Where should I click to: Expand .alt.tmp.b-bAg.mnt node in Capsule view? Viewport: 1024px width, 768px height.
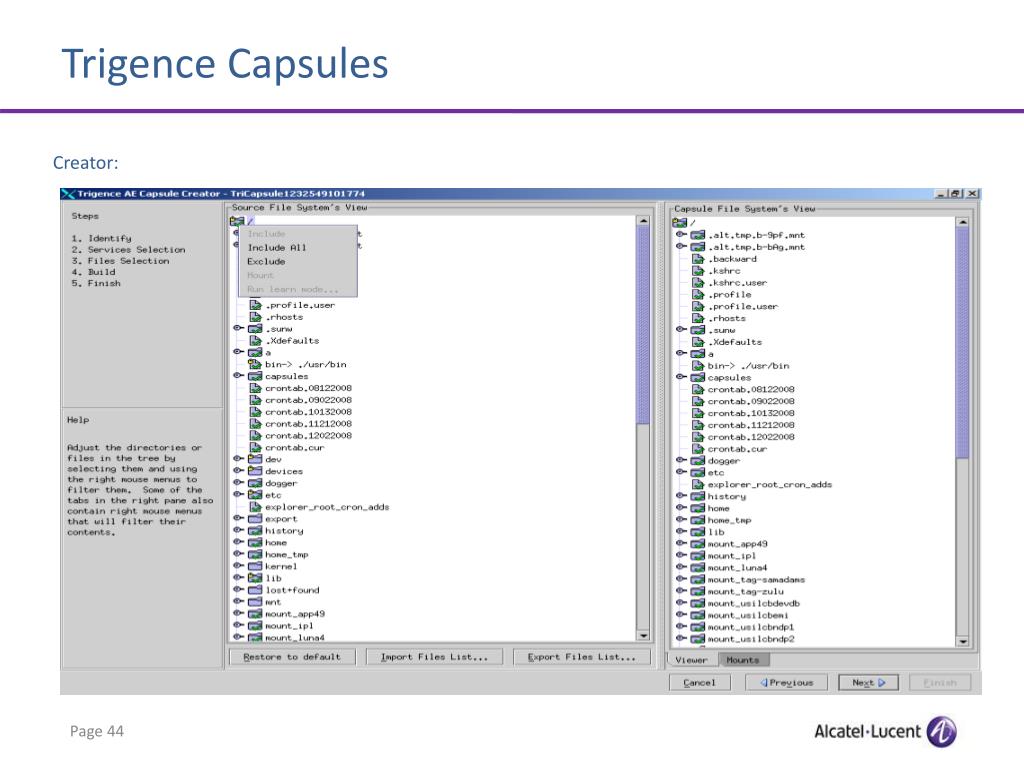681,246
